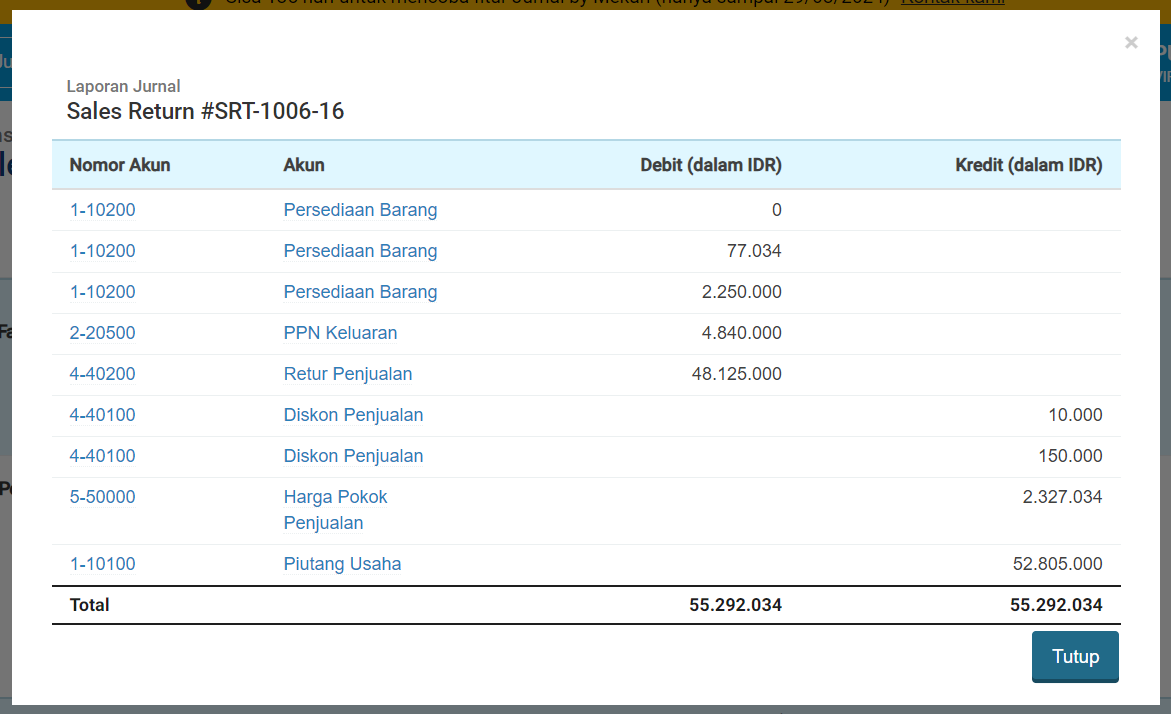Image resolution: width=1171 pixels, height=714 pixels.
Task: Open the Retur Penjualan account link
Action: 347,374
